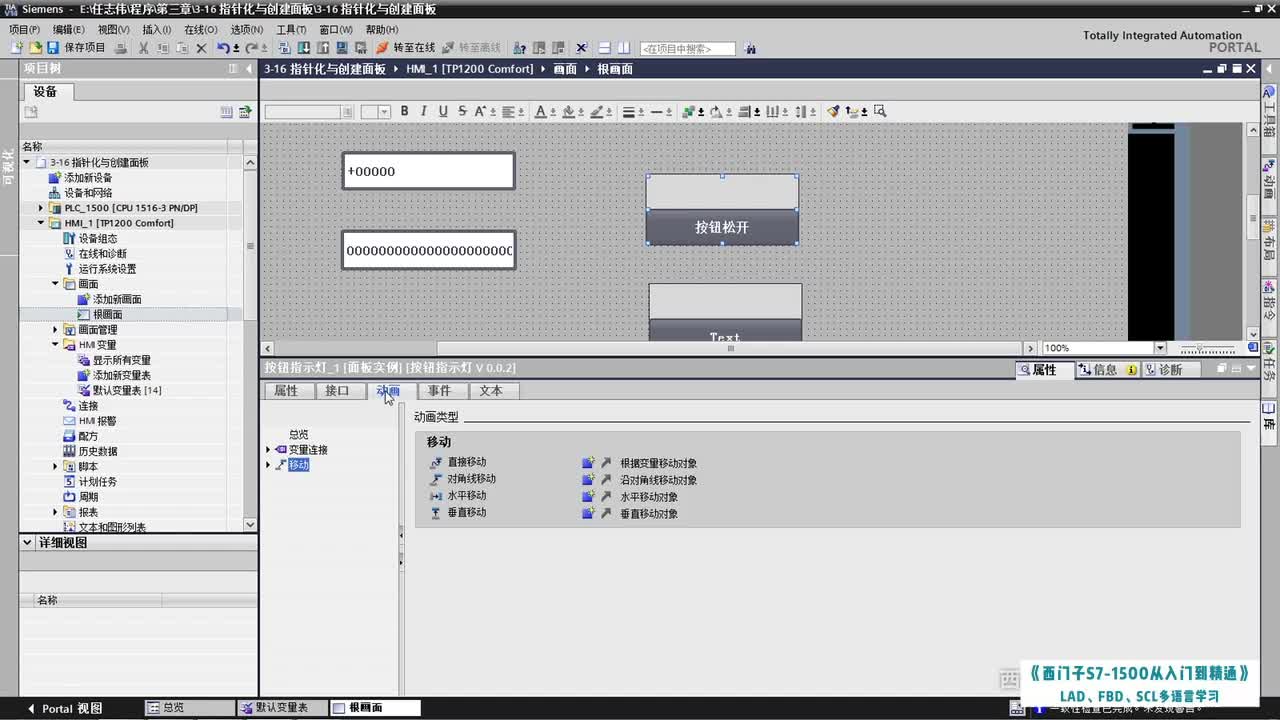Open the 工具(T) menu
The width and height of the screenshot is (1280, 720).
291,30
